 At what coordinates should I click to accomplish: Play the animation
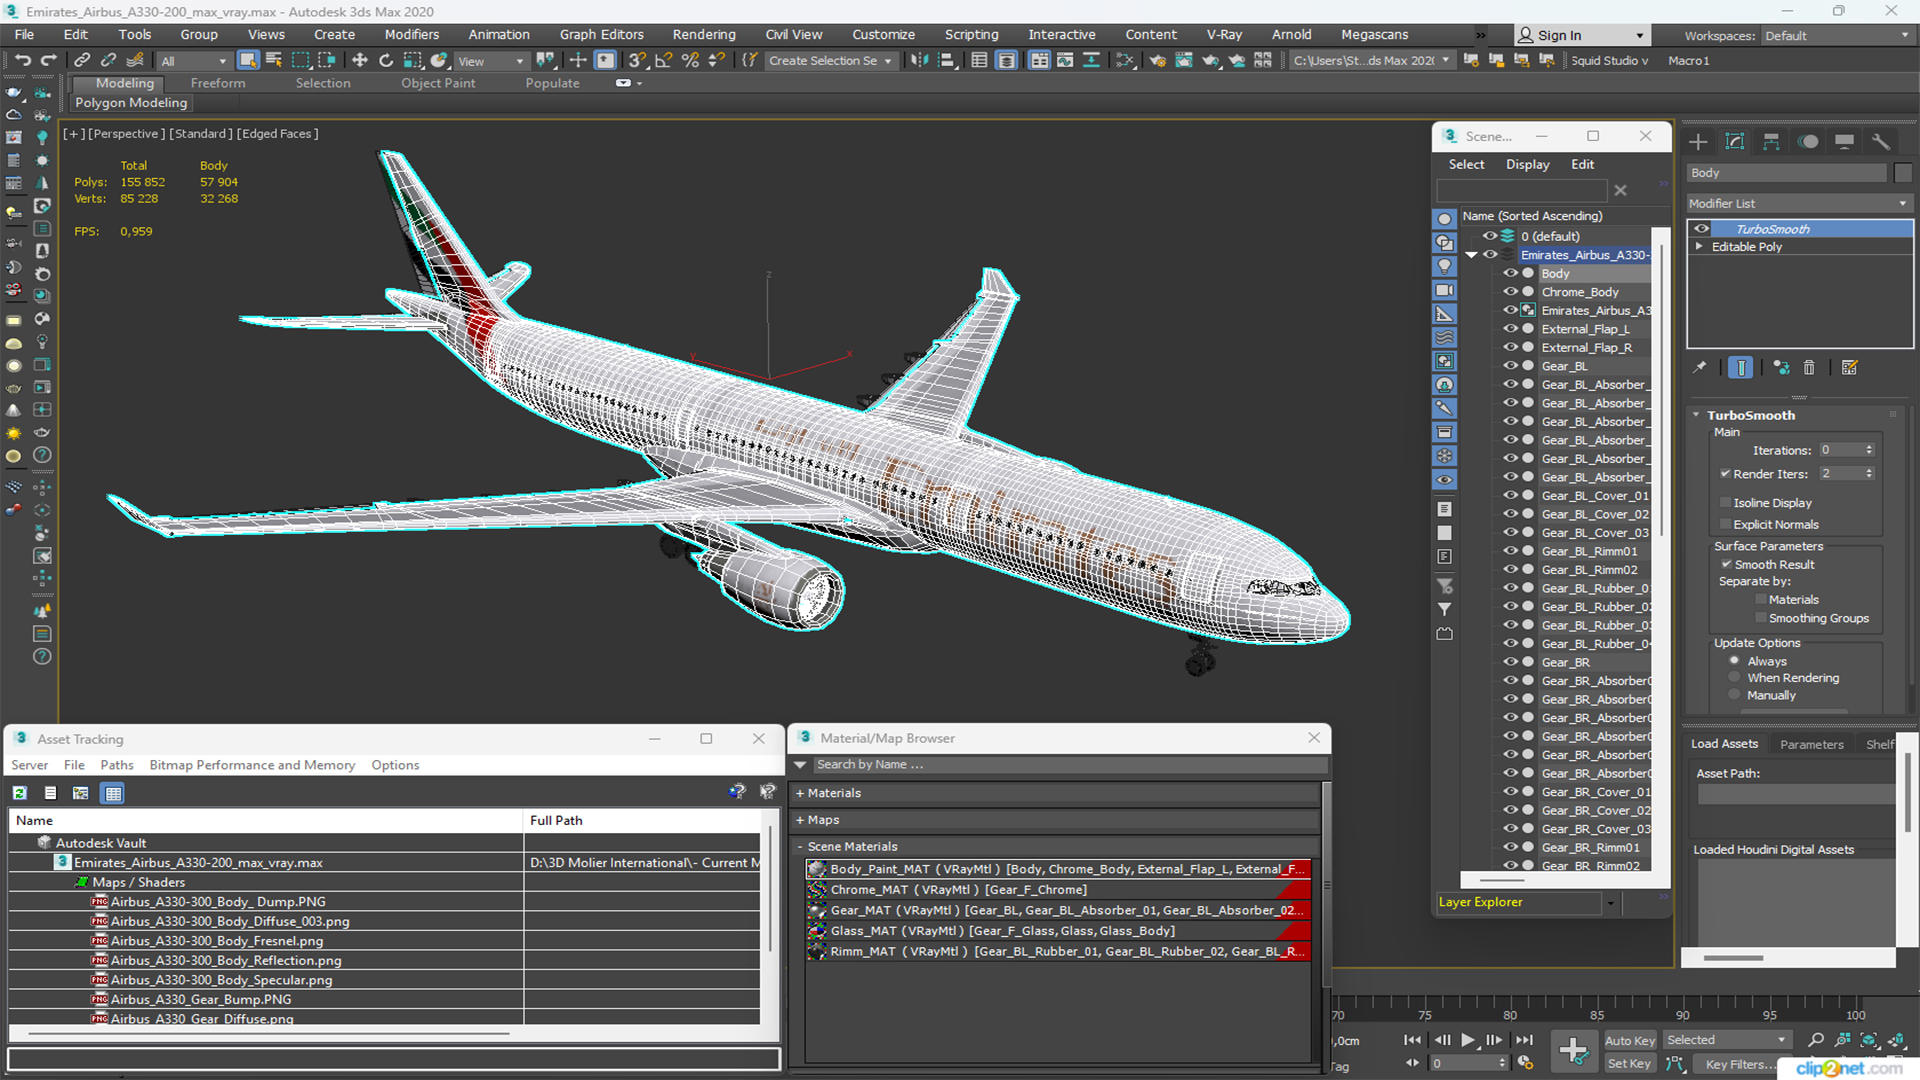[1467, 1040]
